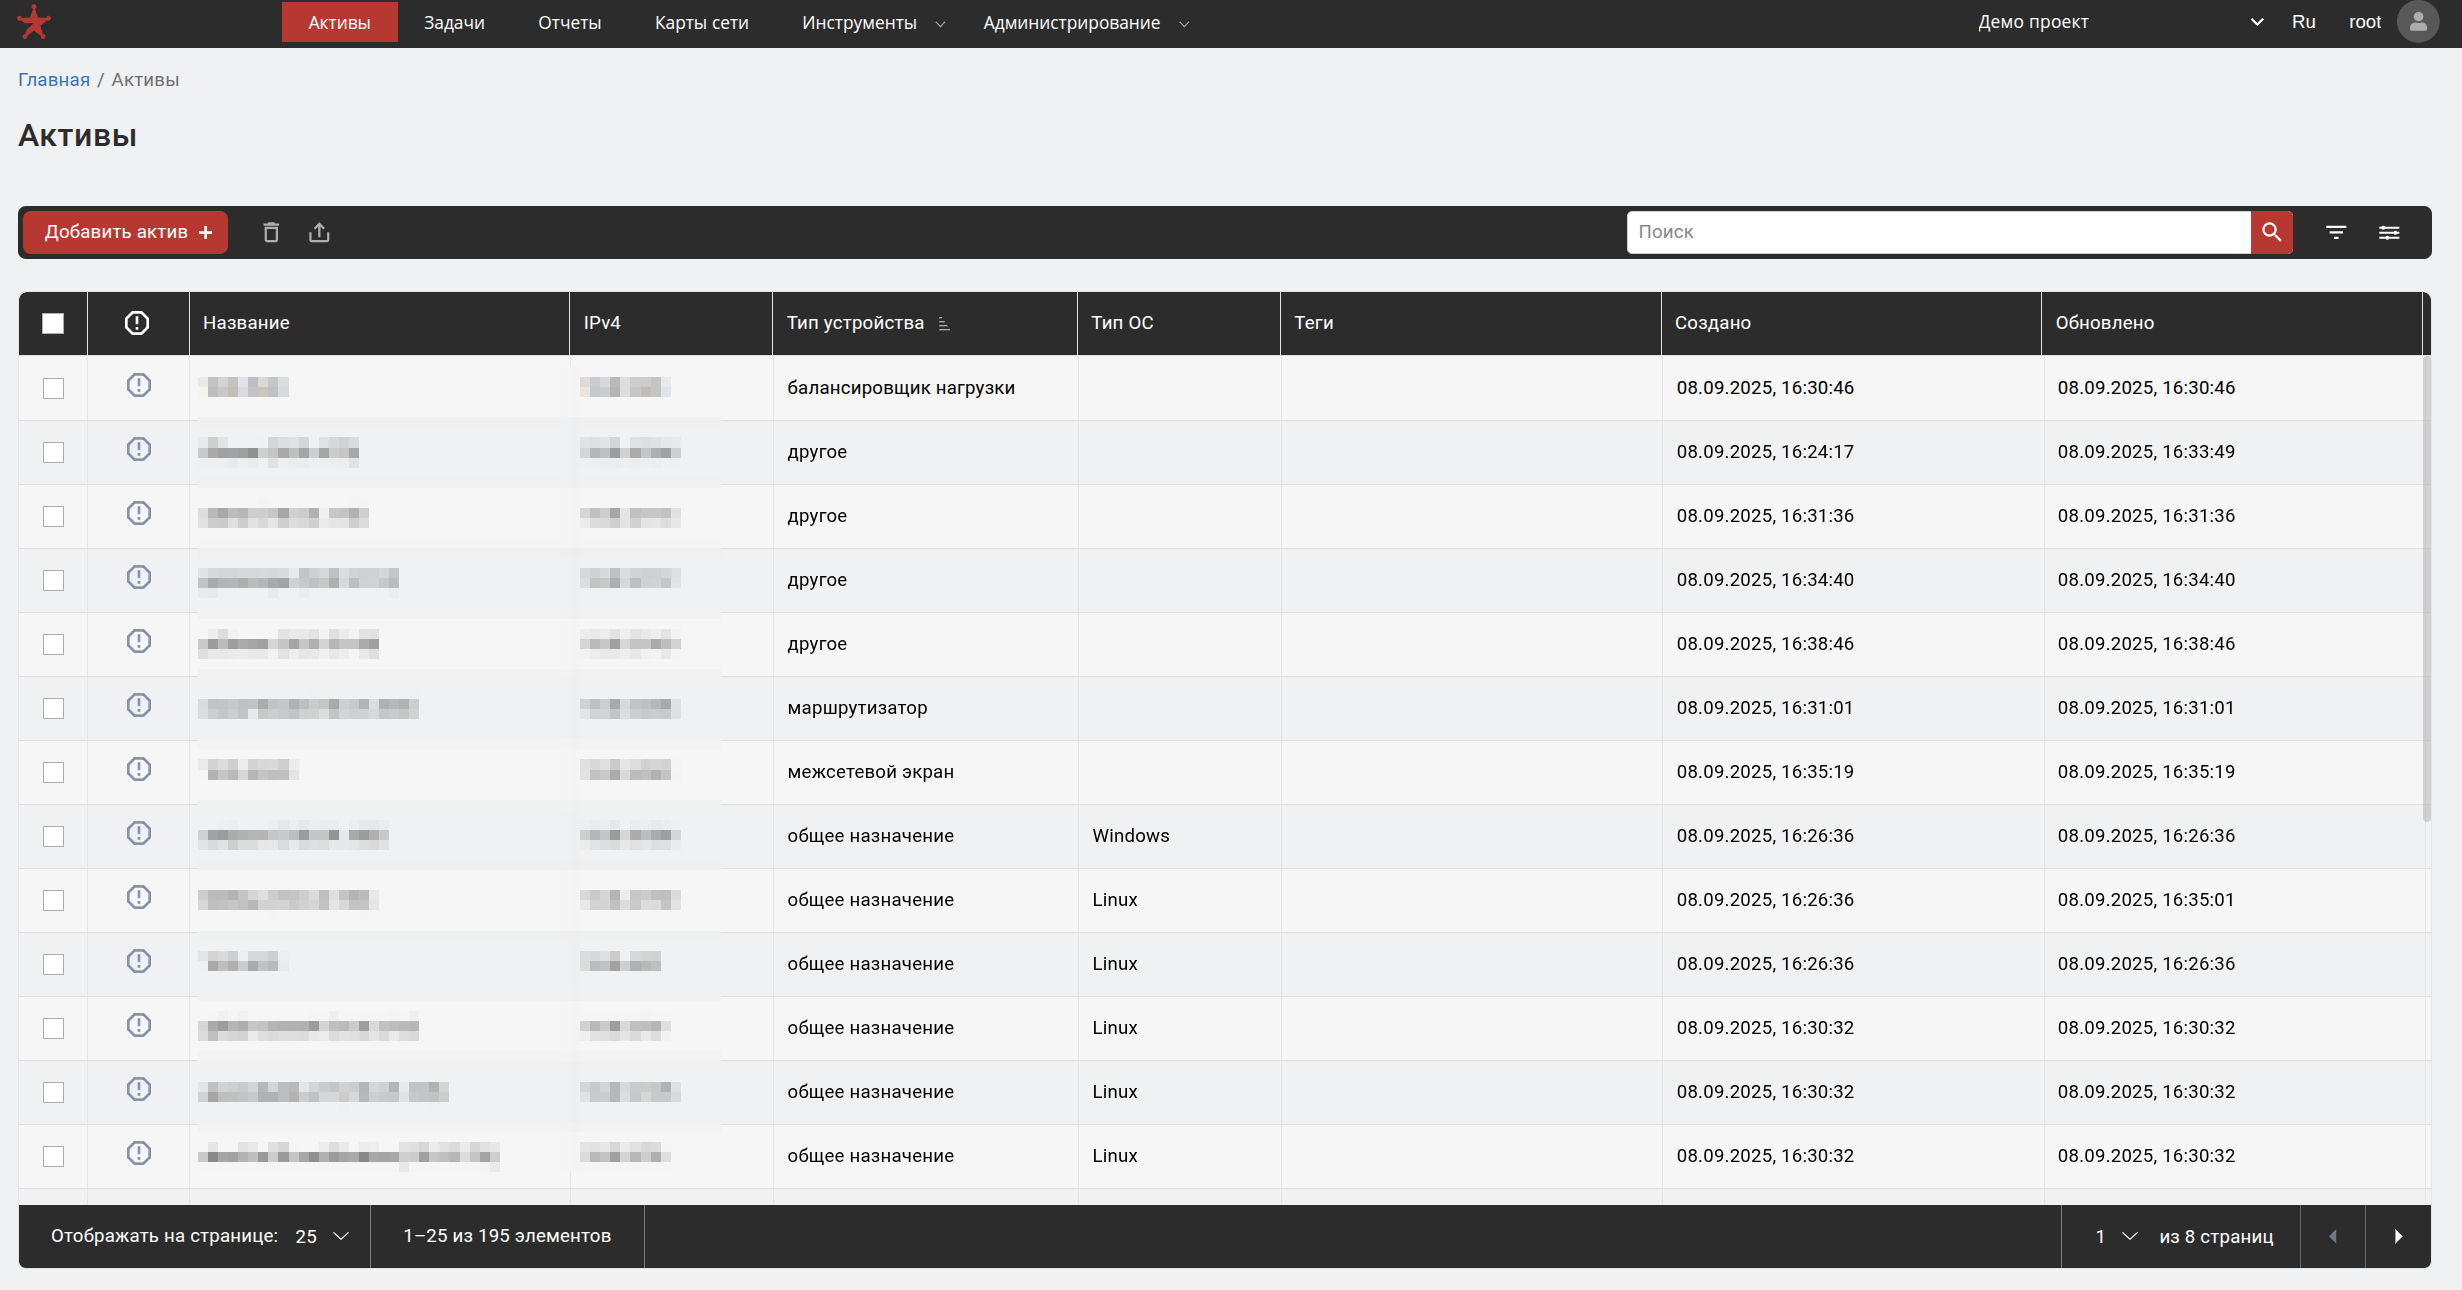Click the alert icon in table header
The height and width of the screenshot is (1290, 2462).
tap(137, 323)
